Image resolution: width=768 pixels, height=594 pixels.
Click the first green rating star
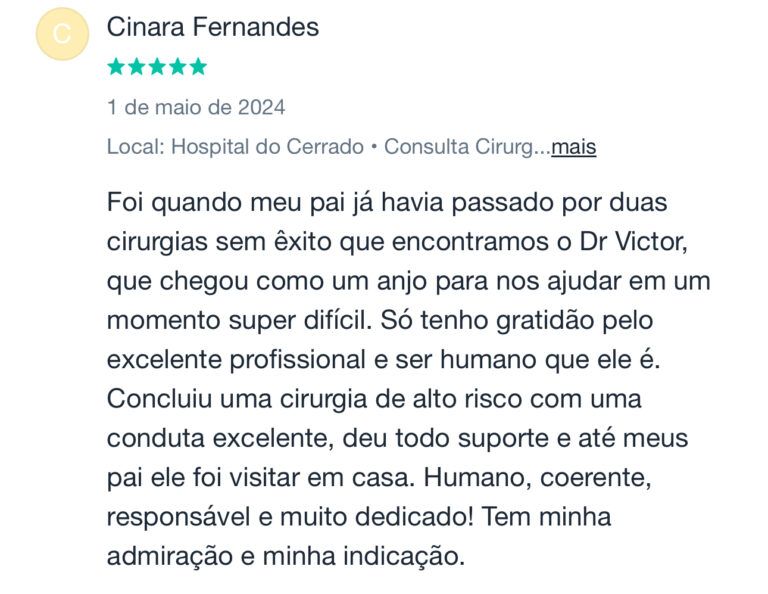(x=116, y=66)
